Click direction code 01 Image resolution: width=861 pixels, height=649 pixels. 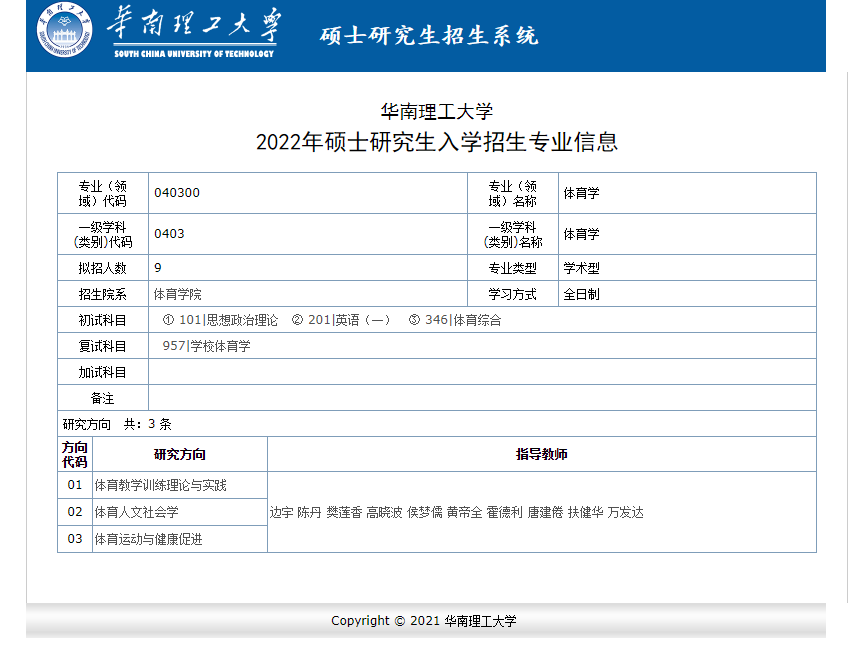point(75,485)
